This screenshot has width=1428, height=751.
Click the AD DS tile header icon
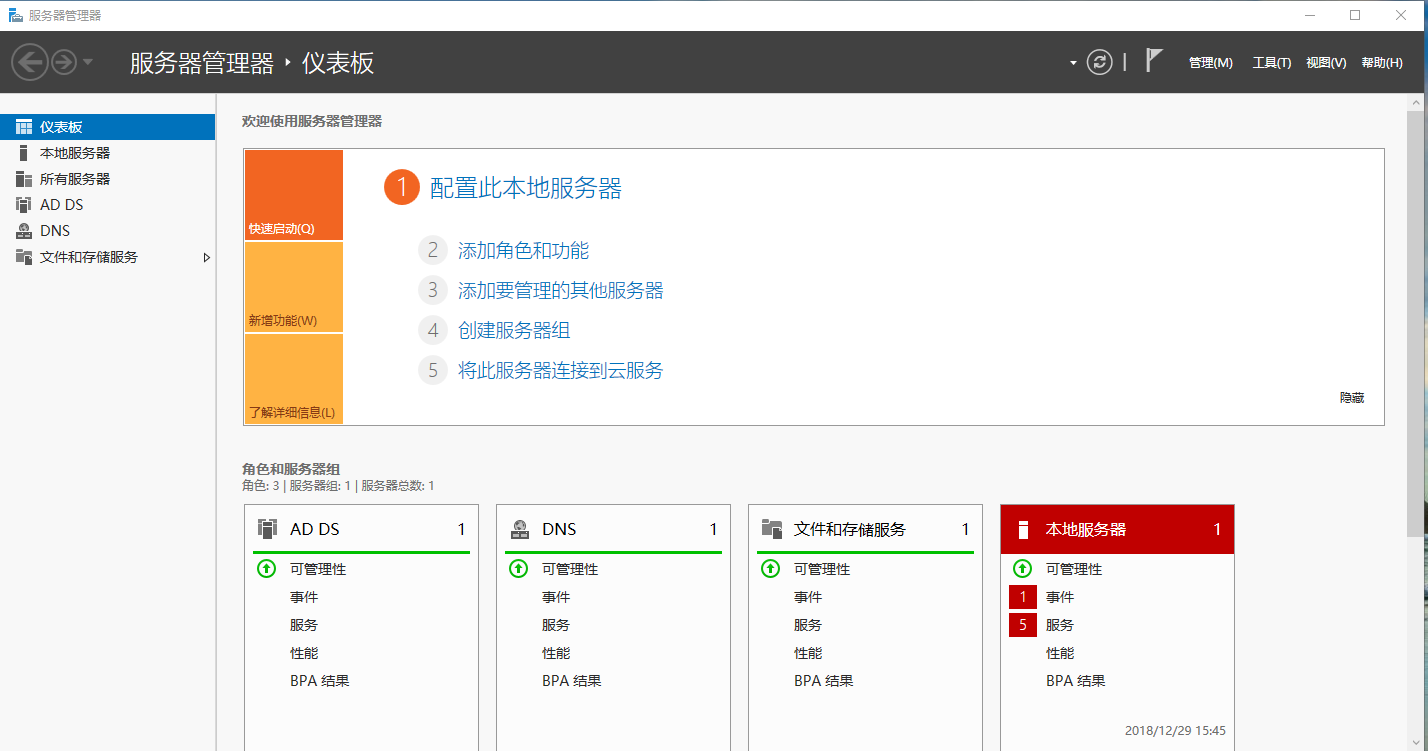pyautogui.click(x=267, y=529)
